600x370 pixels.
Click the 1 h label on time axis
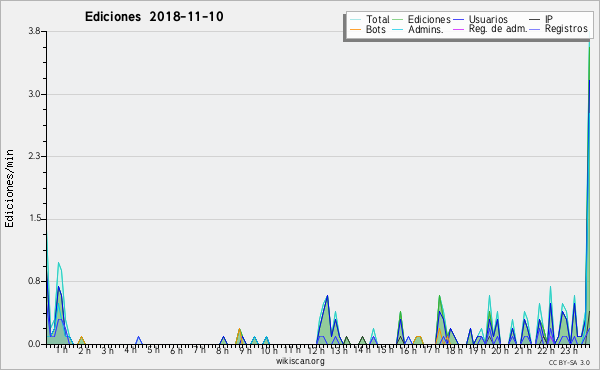62,350
